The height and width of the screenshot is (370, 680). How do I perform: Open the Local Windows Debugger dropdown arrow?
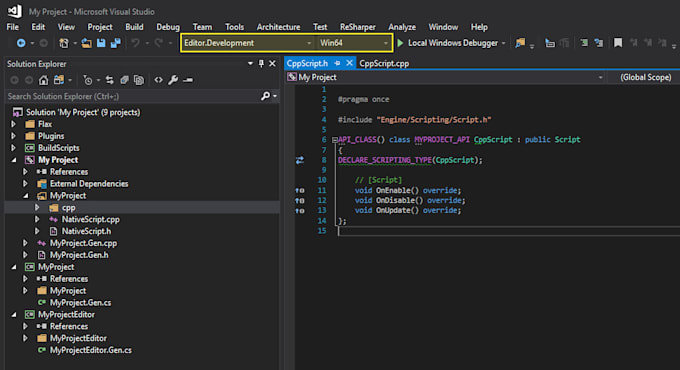click(x=503, y=43)
